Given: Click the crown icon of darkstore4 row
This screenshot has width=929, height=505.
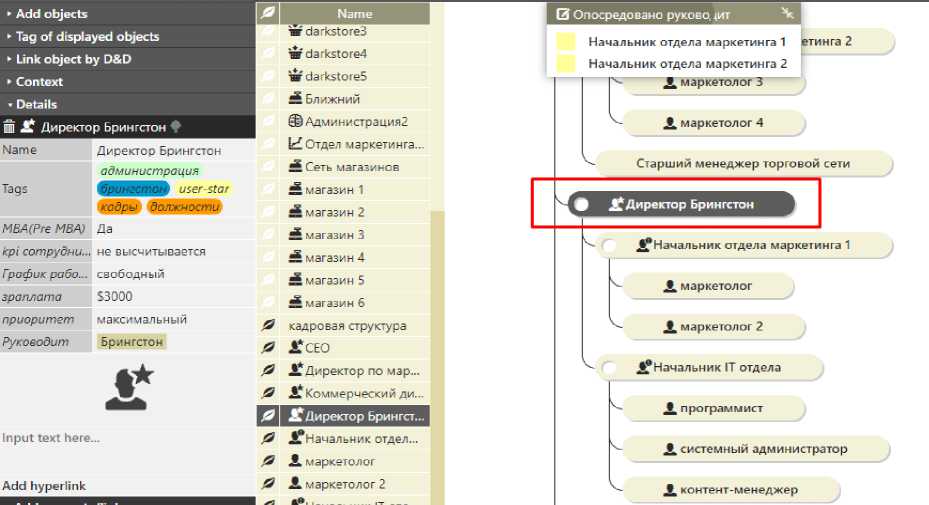Looking at the screenshot, I should pos(295,53).
